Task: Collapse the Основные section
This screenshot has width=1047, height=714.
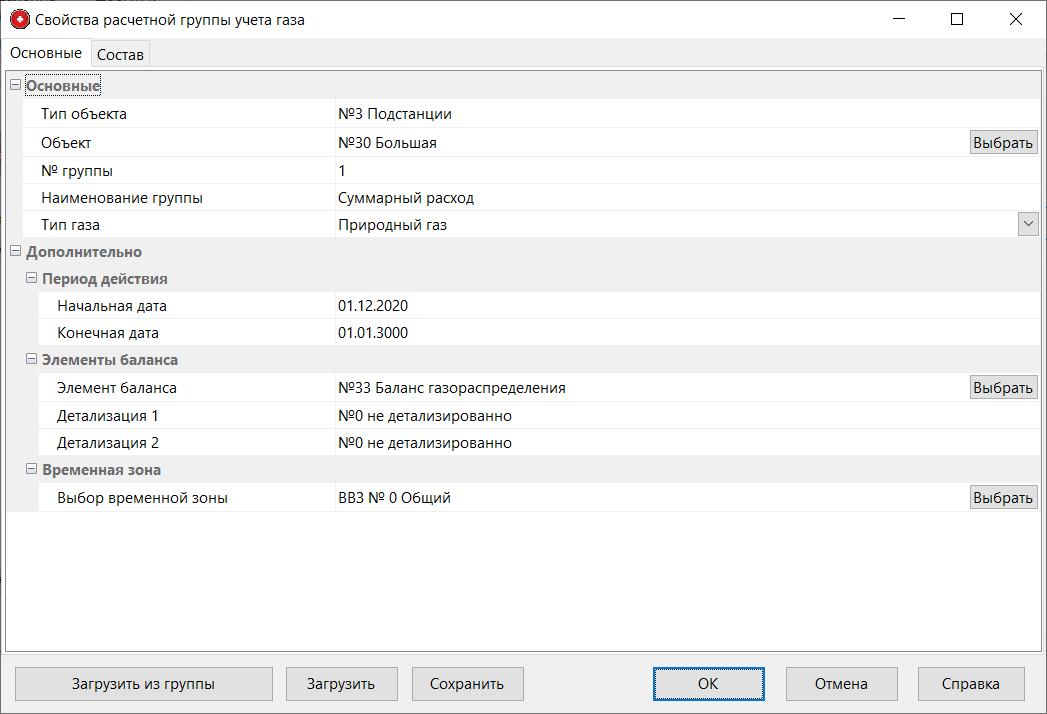Action: point(15,86)
